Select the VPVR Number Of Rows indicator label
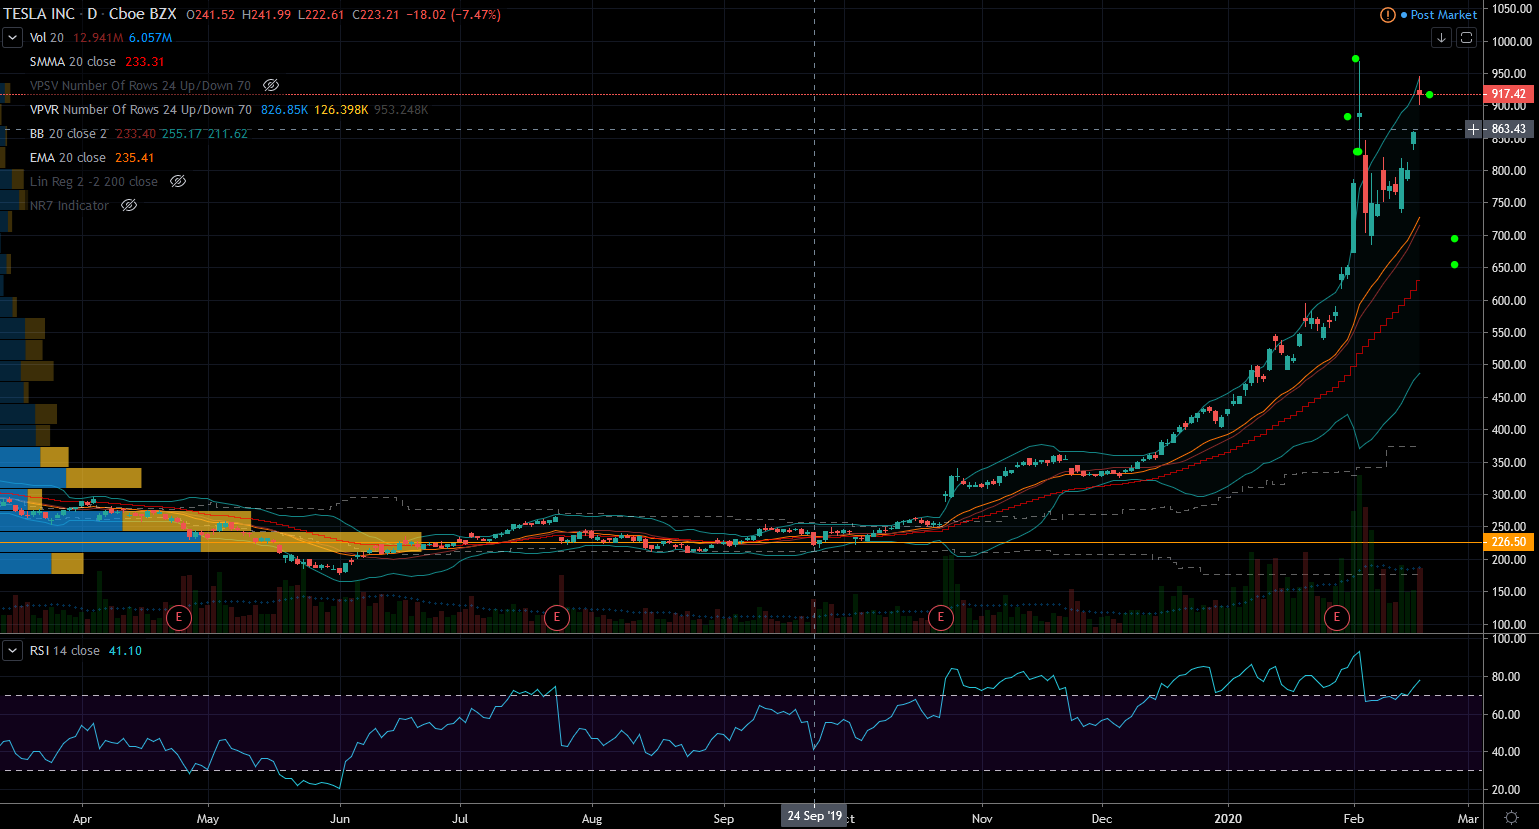This screenshot has width=1539, height=829. pos(140,110)
